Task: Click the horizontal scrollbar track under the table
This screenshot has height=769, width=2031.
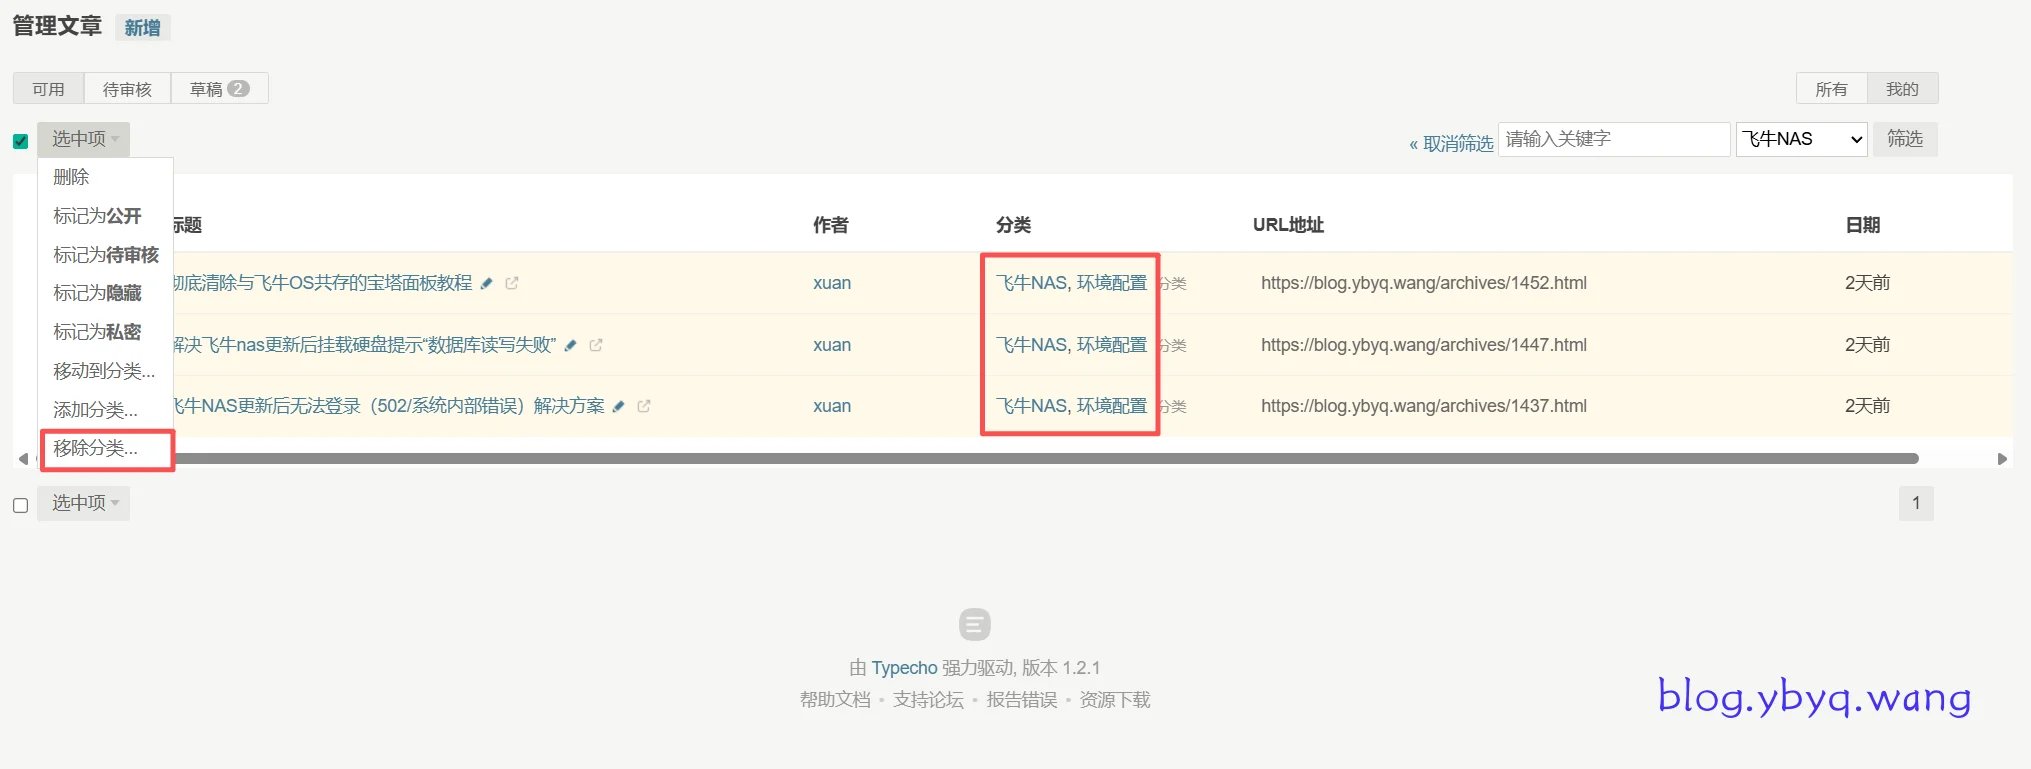Action: [1000, 459]
